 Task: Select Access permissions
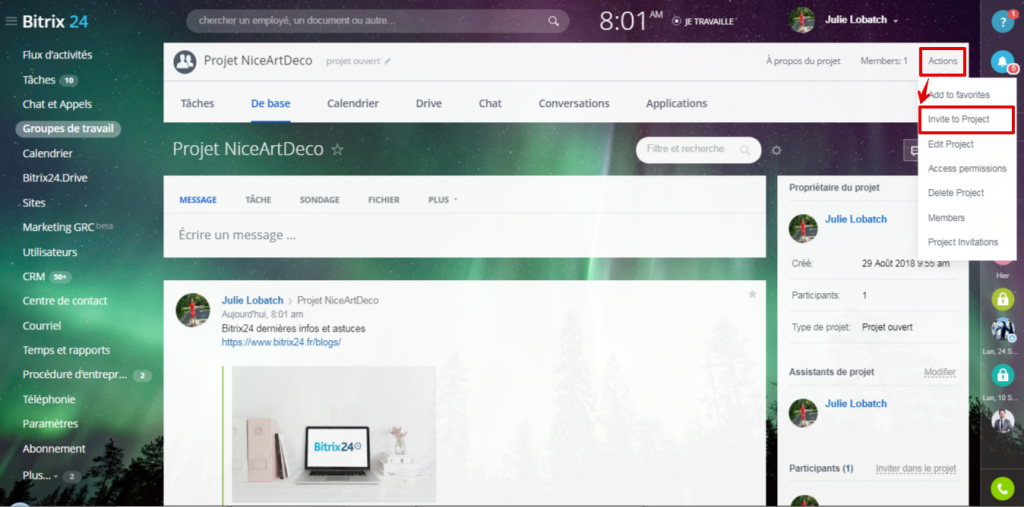967,169
